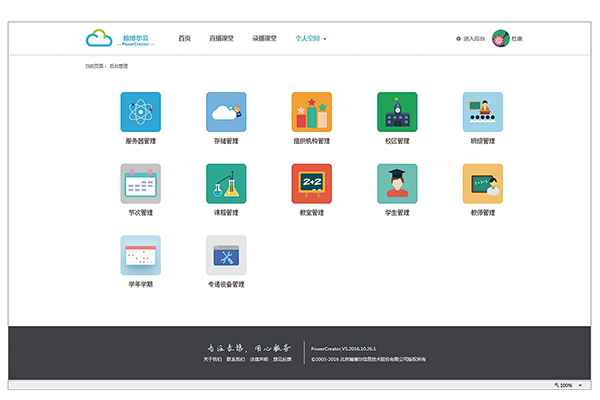Open 教室管理 chalkboard icon
The width and height of the screenshot is (600, 400).
pos(311,184)
